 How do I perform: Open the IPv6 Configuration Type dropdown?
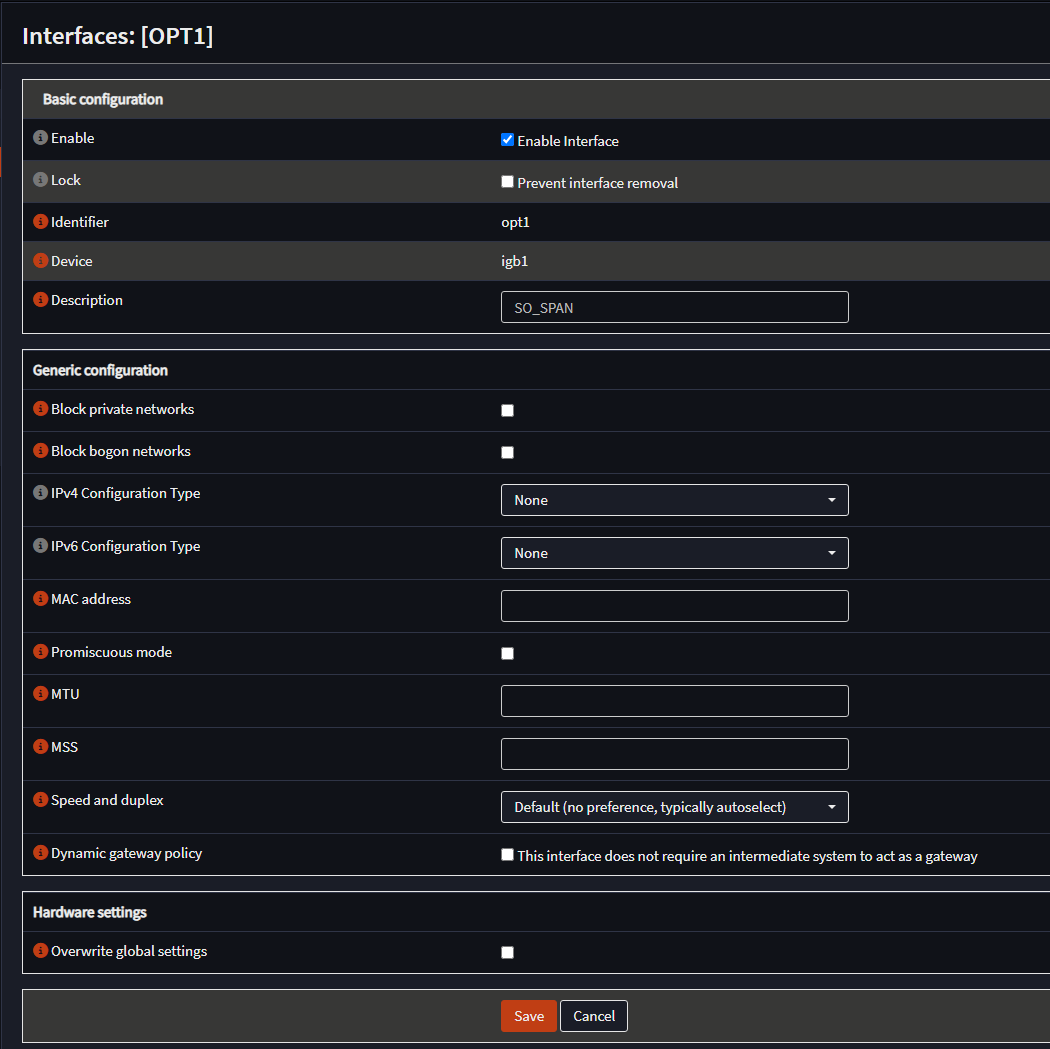click(674, 553)
